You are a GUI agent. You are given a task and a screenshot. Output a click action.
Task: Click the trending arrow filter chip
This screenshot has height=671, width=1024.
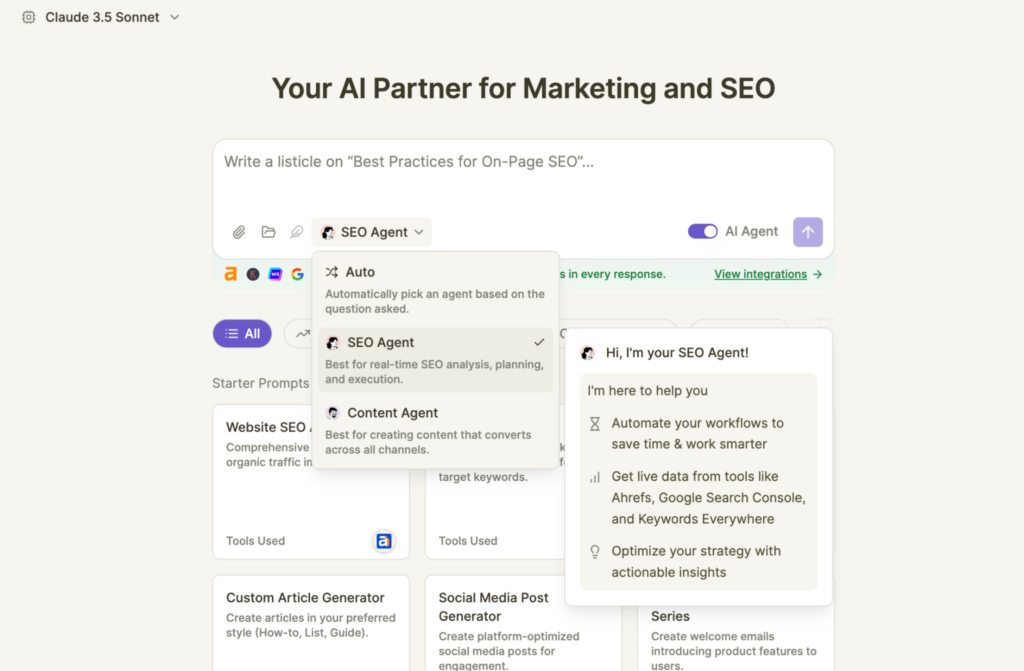click(x=302, y=334)
